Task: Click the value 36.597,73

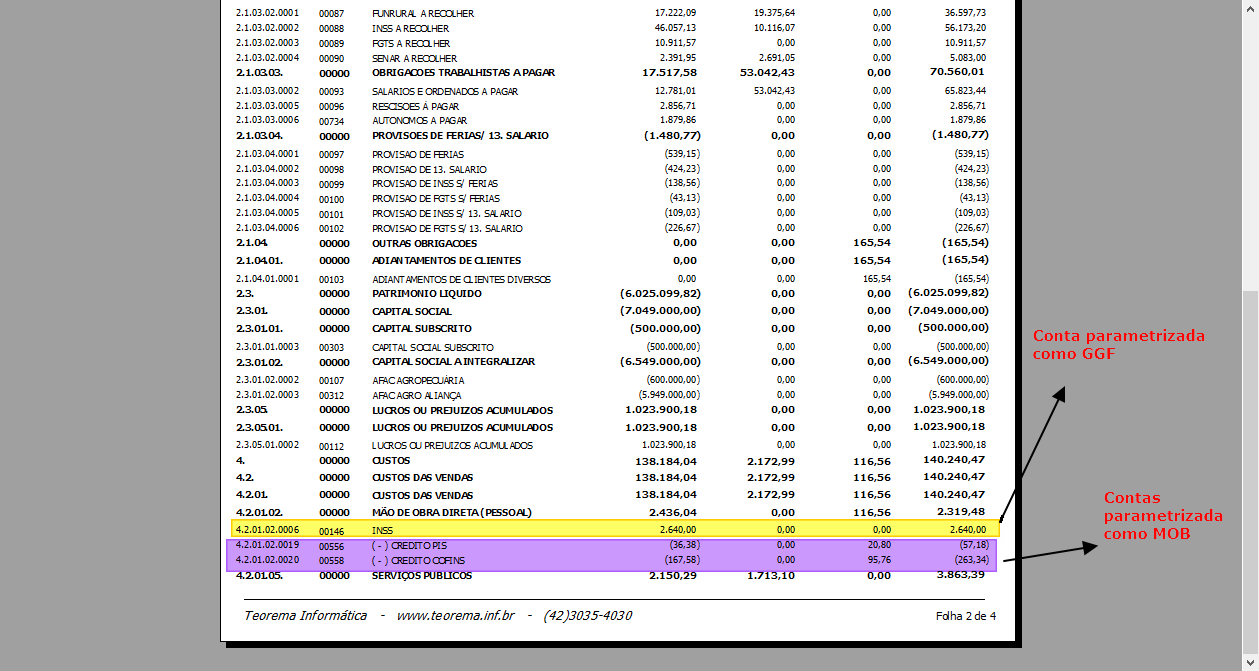Action: [966, 13]
